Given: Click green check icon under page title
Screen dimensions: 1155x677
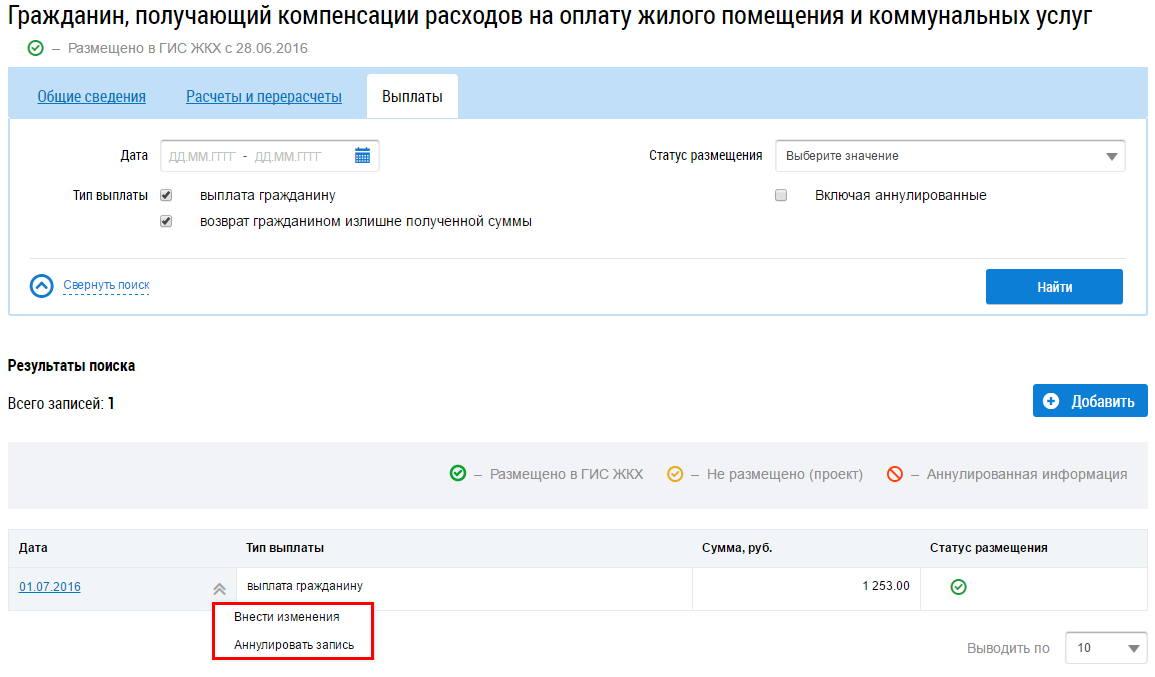Looking at the screenshot, I should [x=35, y=48].
